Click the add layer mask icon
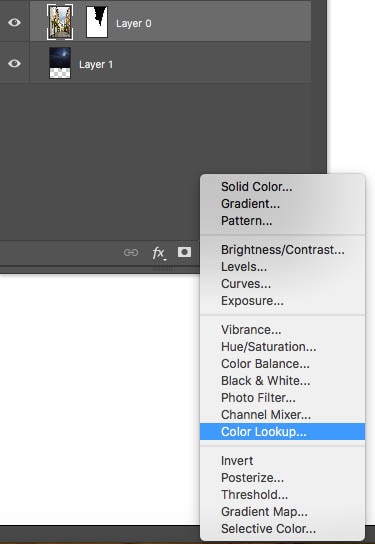The image size is (375, 544). (184, 252)
